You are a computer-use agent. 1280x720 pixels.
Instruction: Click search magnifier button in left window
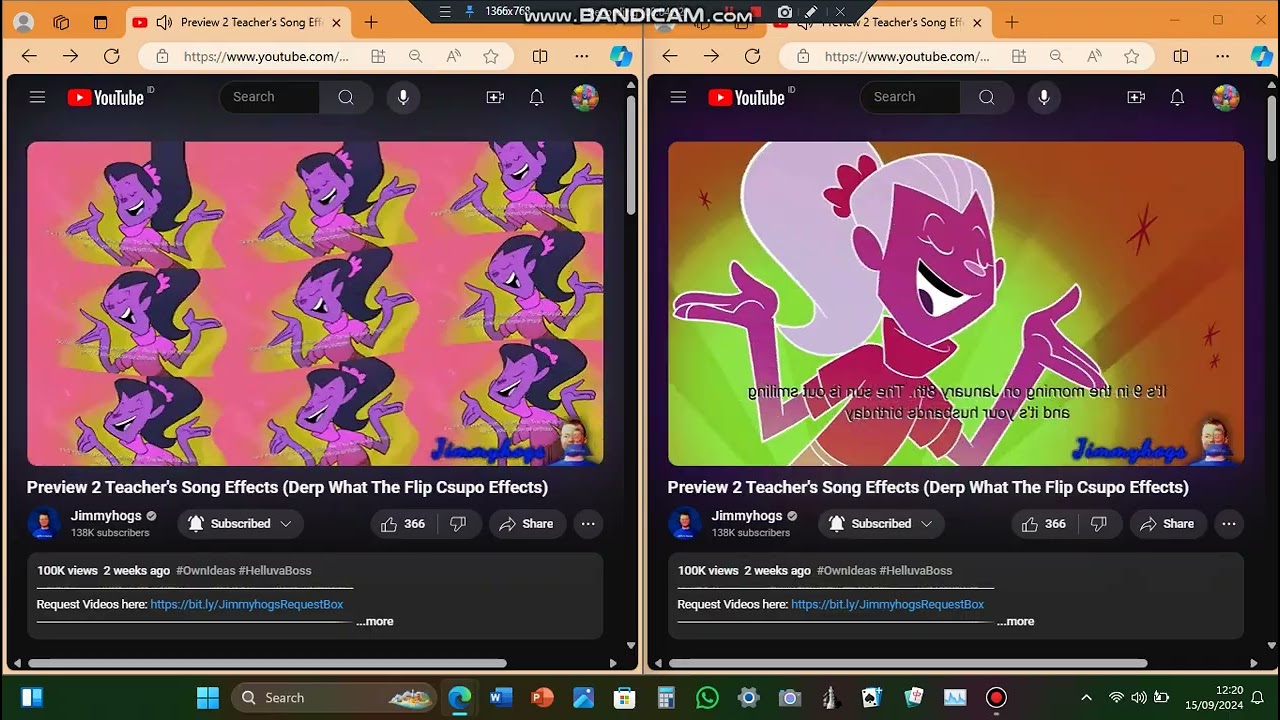click(346, 97)
